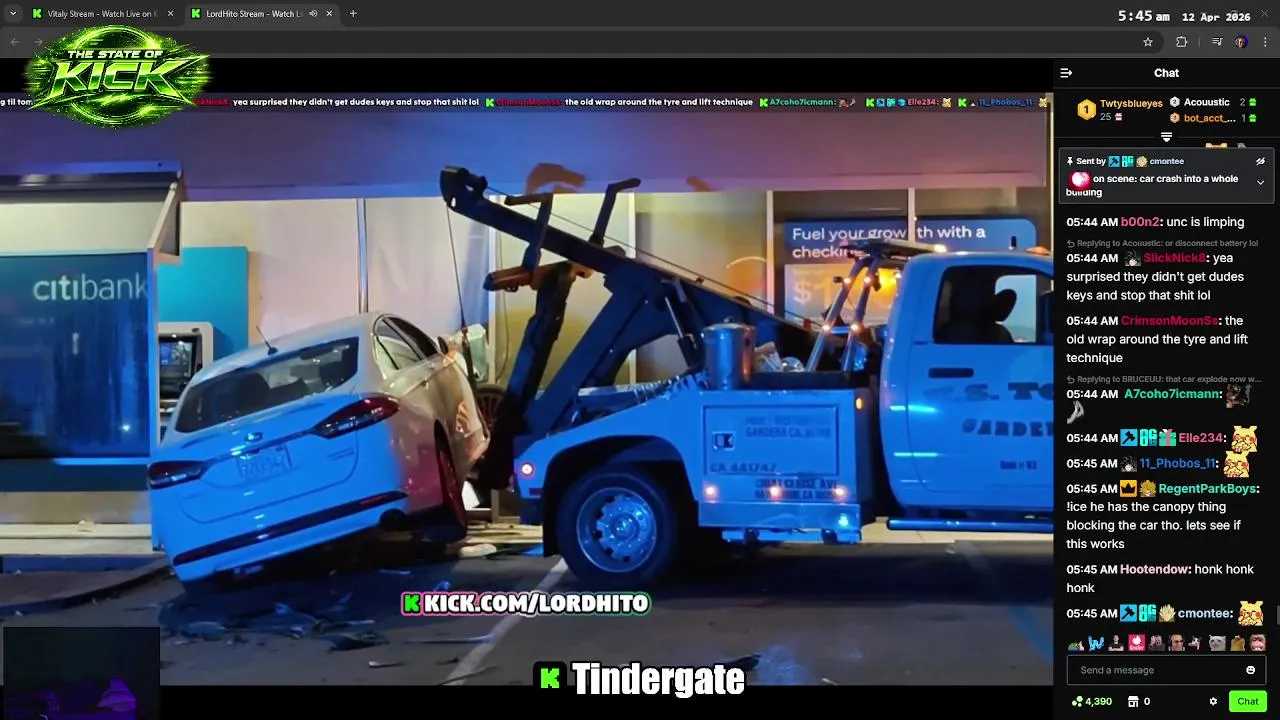
Task: Insert the sunglasses man quick emote
Action: click(1177, 643)
